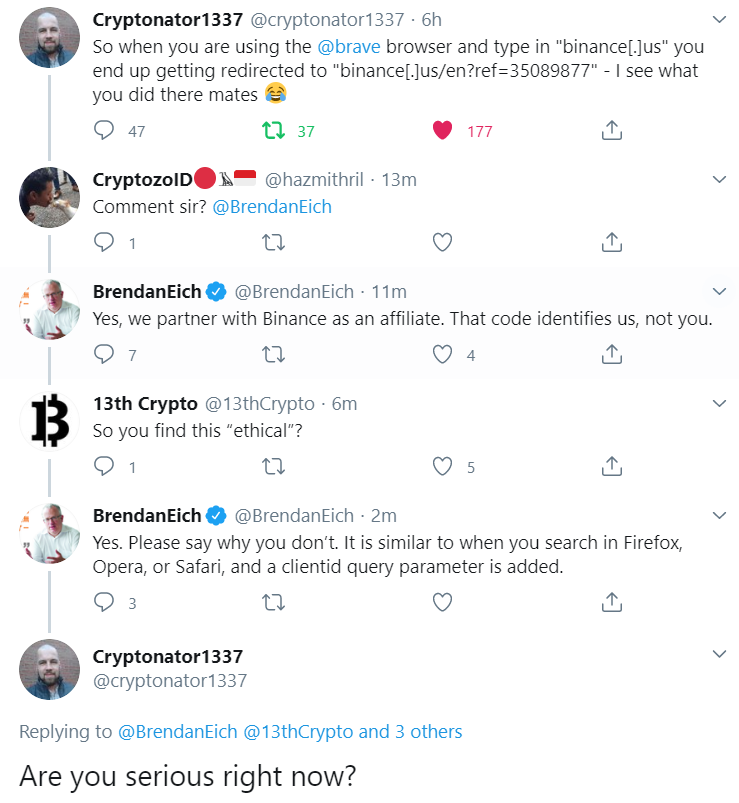This screenshot has height=803, width=739.
Task: Share Cryptonator1337's top tweet
Action: tap(612, 131)
